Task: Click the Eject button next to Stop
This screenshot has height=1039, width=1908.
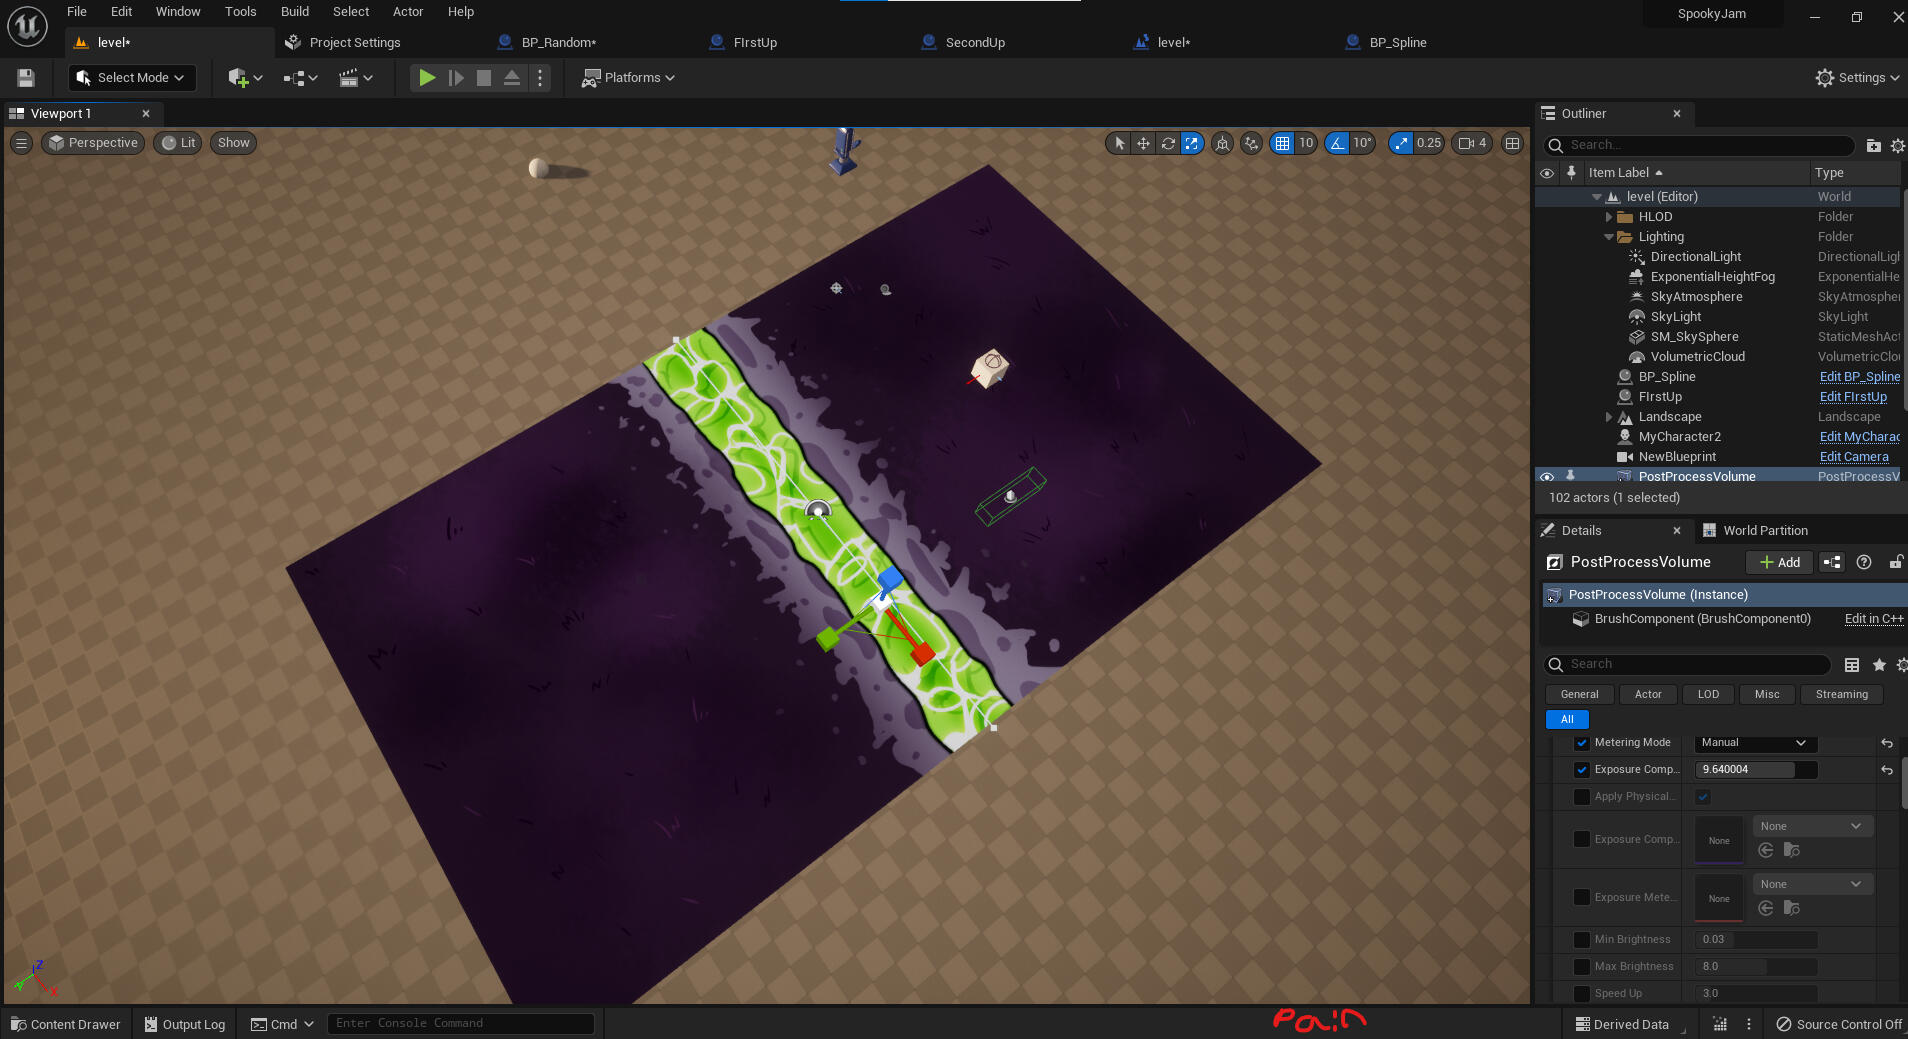Action: (x=512, y=78)
